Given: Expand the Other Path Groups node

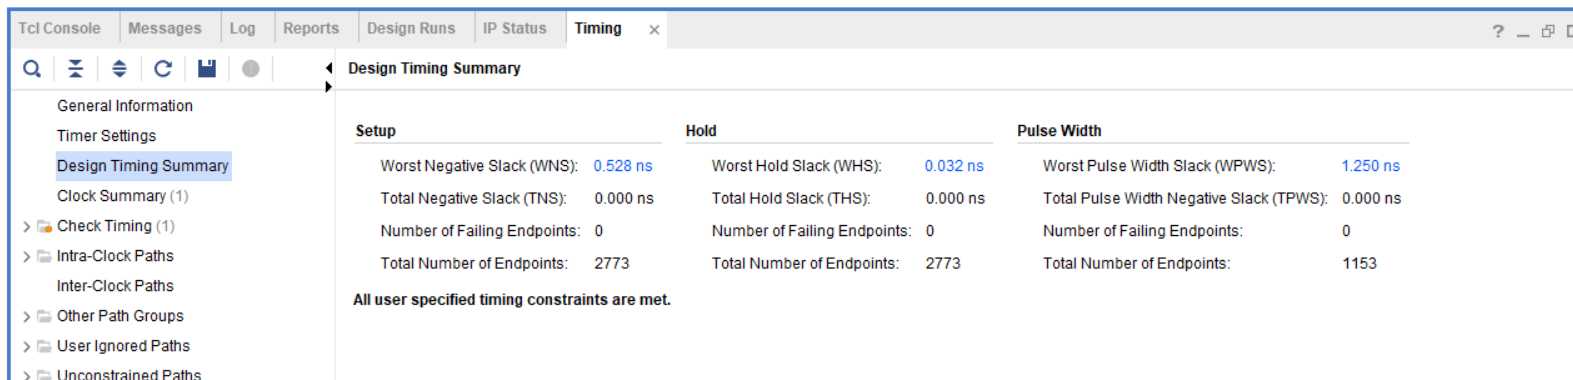Looking at the screenshot, I should 27,317.
